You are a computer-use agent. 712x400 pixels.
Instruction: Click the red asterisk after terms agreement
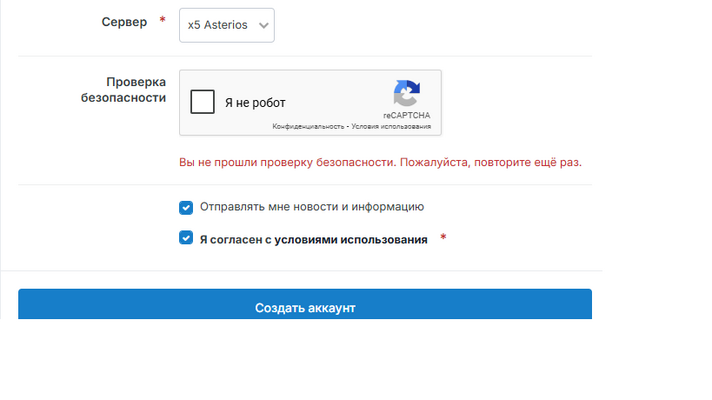click(443, 239)
